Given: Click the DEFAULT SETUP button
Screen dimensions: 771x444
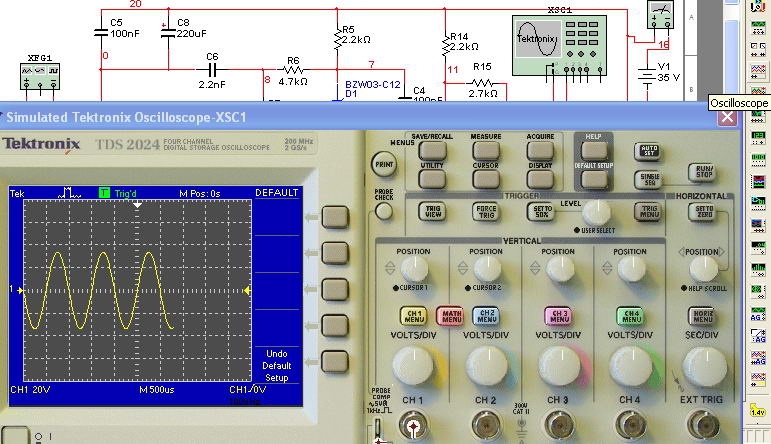Looking at the screenshot, I should pos(593,179).
